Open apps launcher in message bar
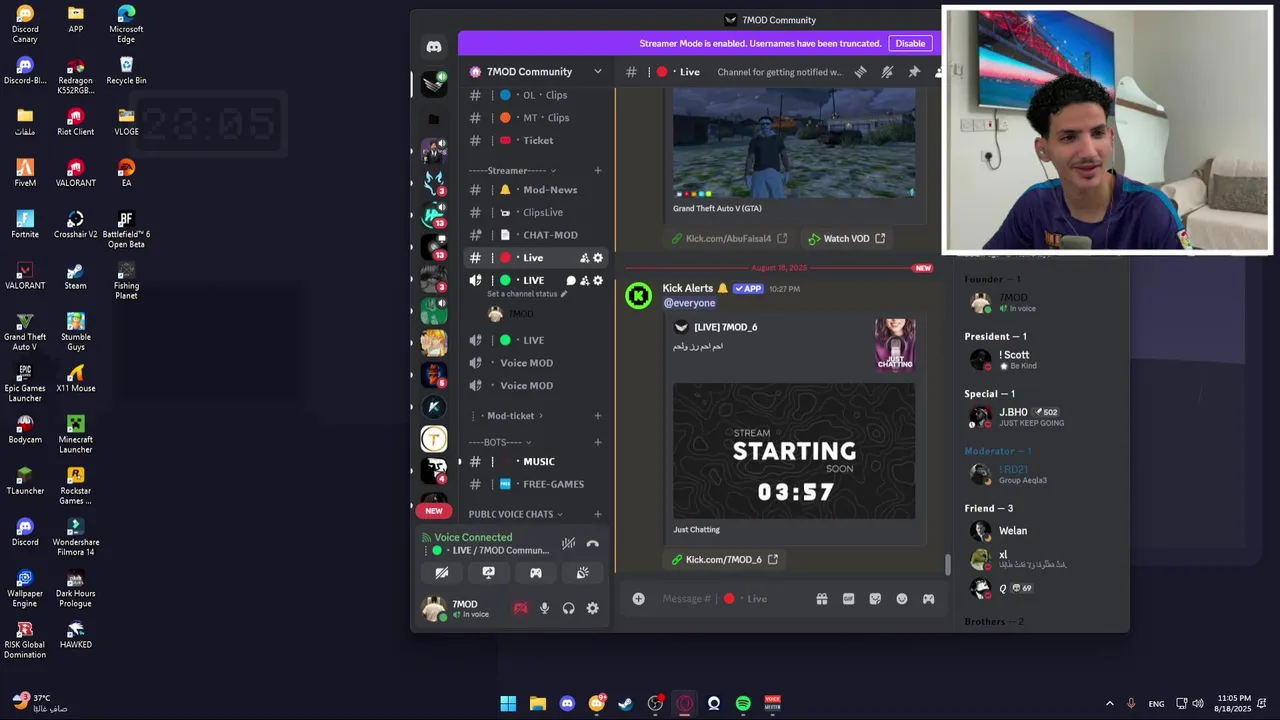 (928, 599)
